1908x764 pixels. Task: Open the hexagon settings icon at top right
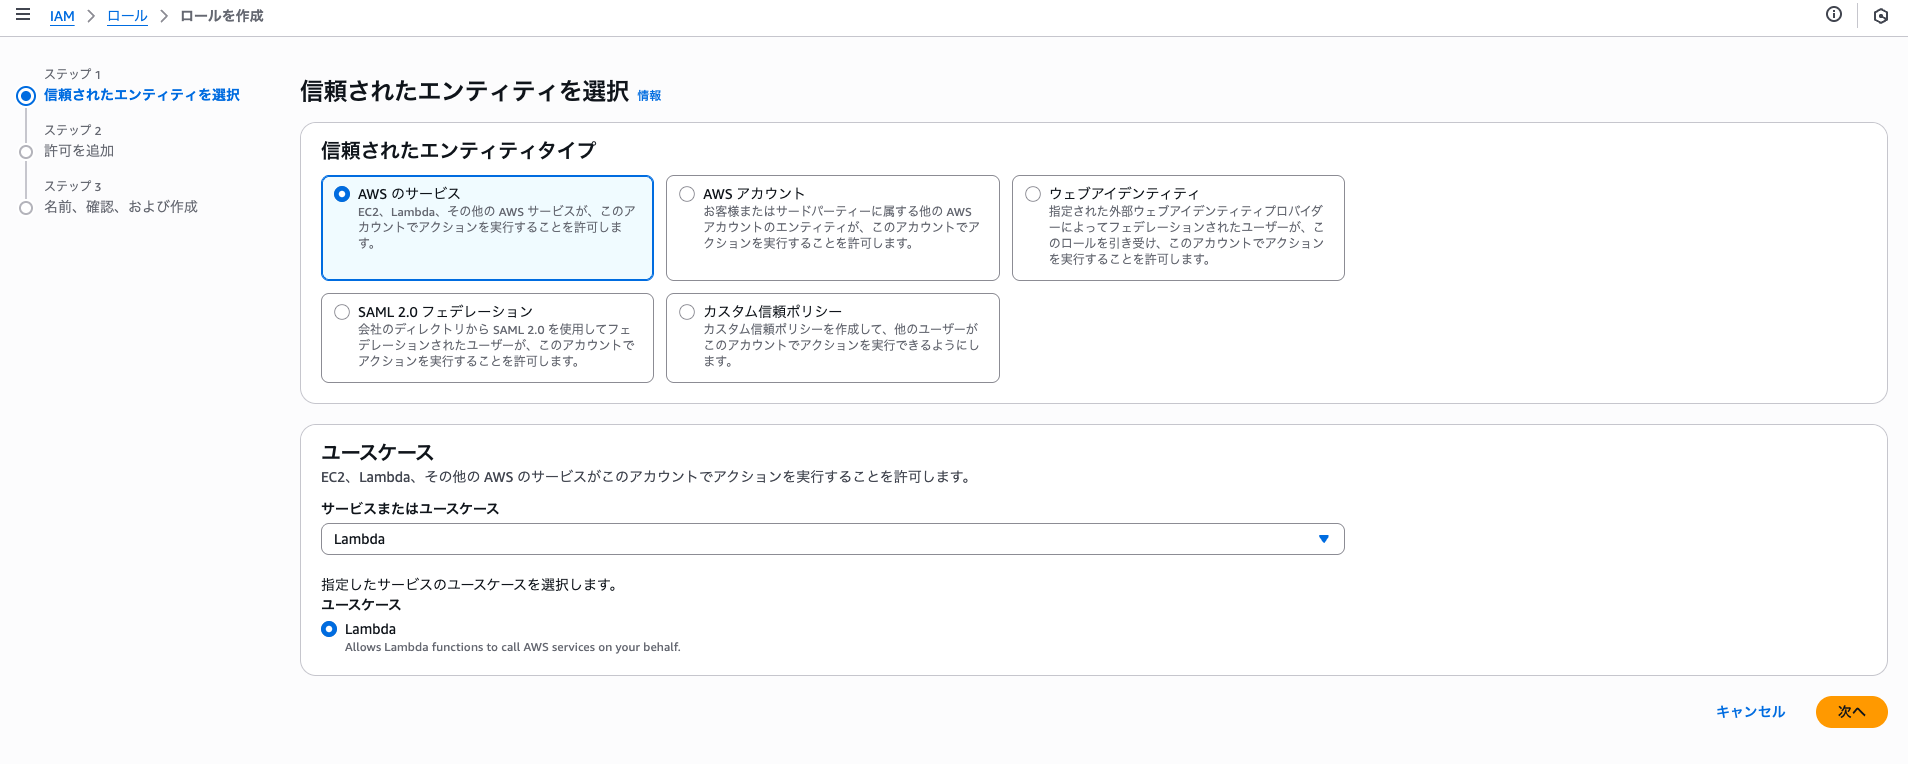click(x=1881, y=16)
